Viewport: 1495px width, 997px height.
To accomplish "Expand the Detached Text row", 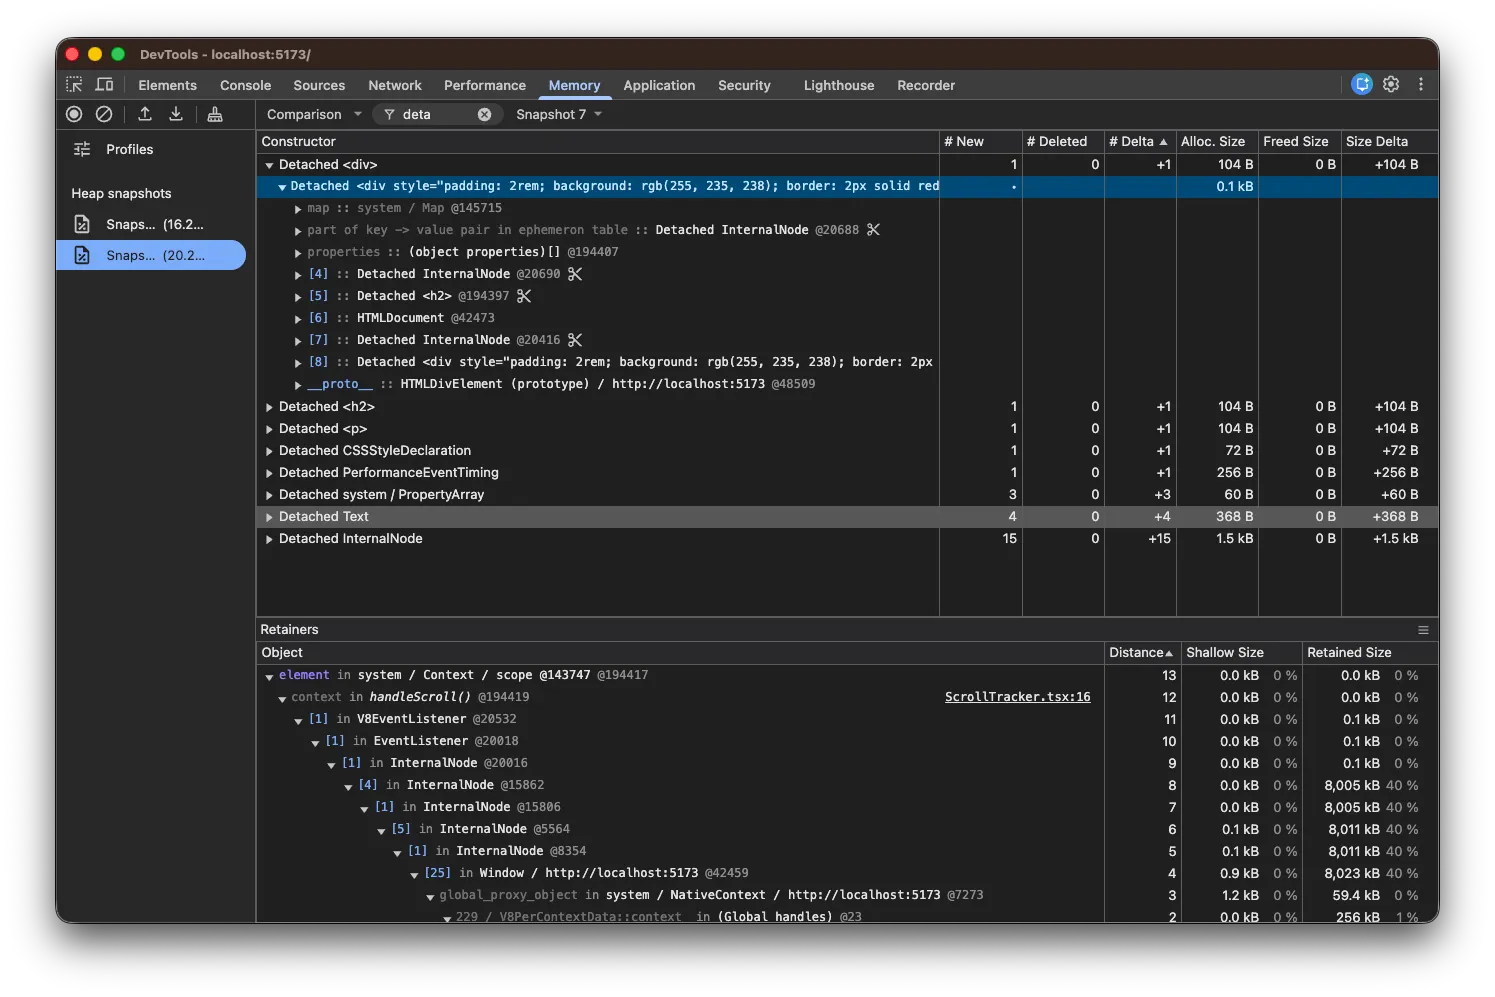I will (269, 517).
